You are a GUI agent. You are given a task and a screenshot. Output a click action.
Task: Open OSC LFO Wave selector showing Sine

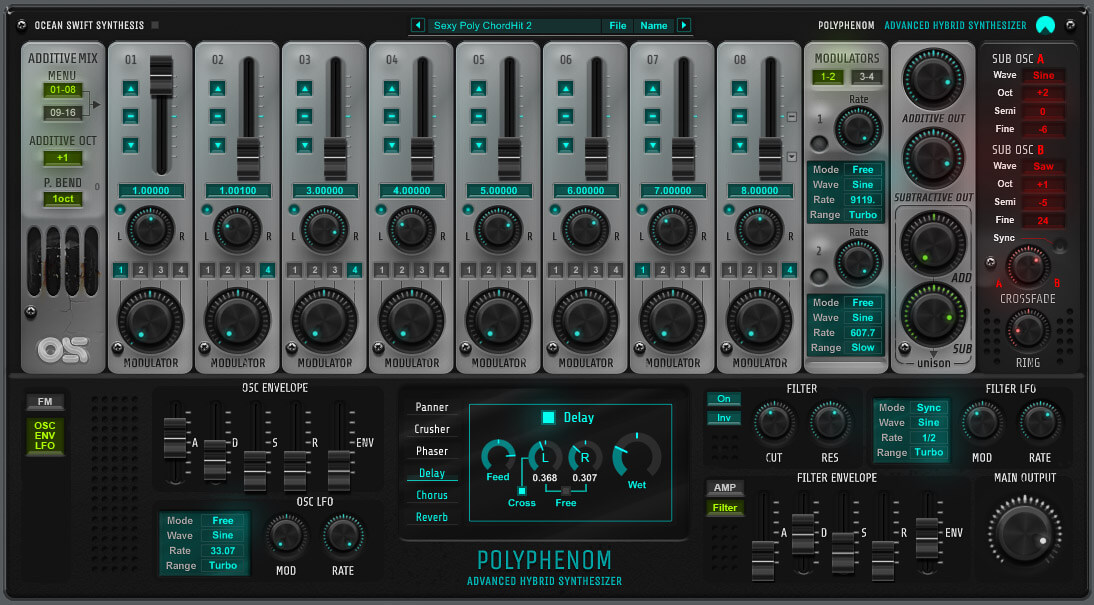(x=223, y=535)
